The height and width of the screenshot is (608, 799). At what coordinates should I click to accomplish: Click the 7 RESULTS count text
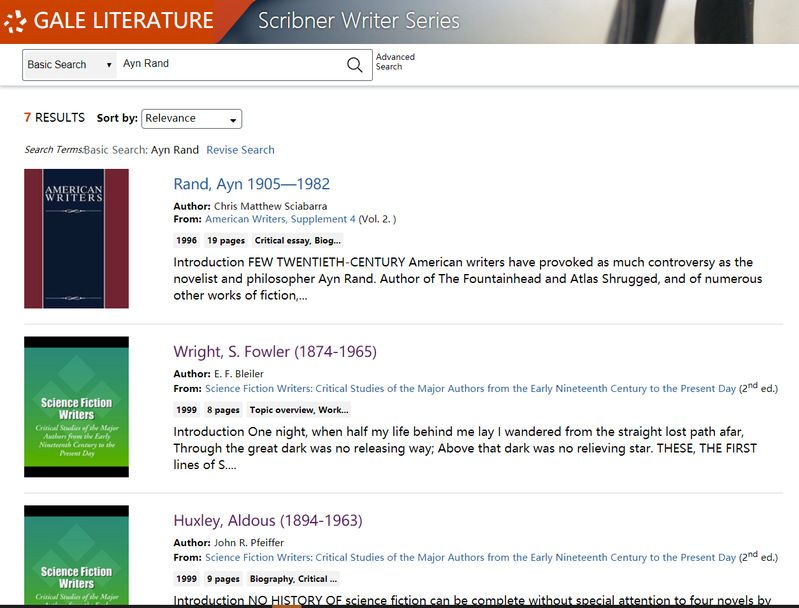click(x=55, y=118)
